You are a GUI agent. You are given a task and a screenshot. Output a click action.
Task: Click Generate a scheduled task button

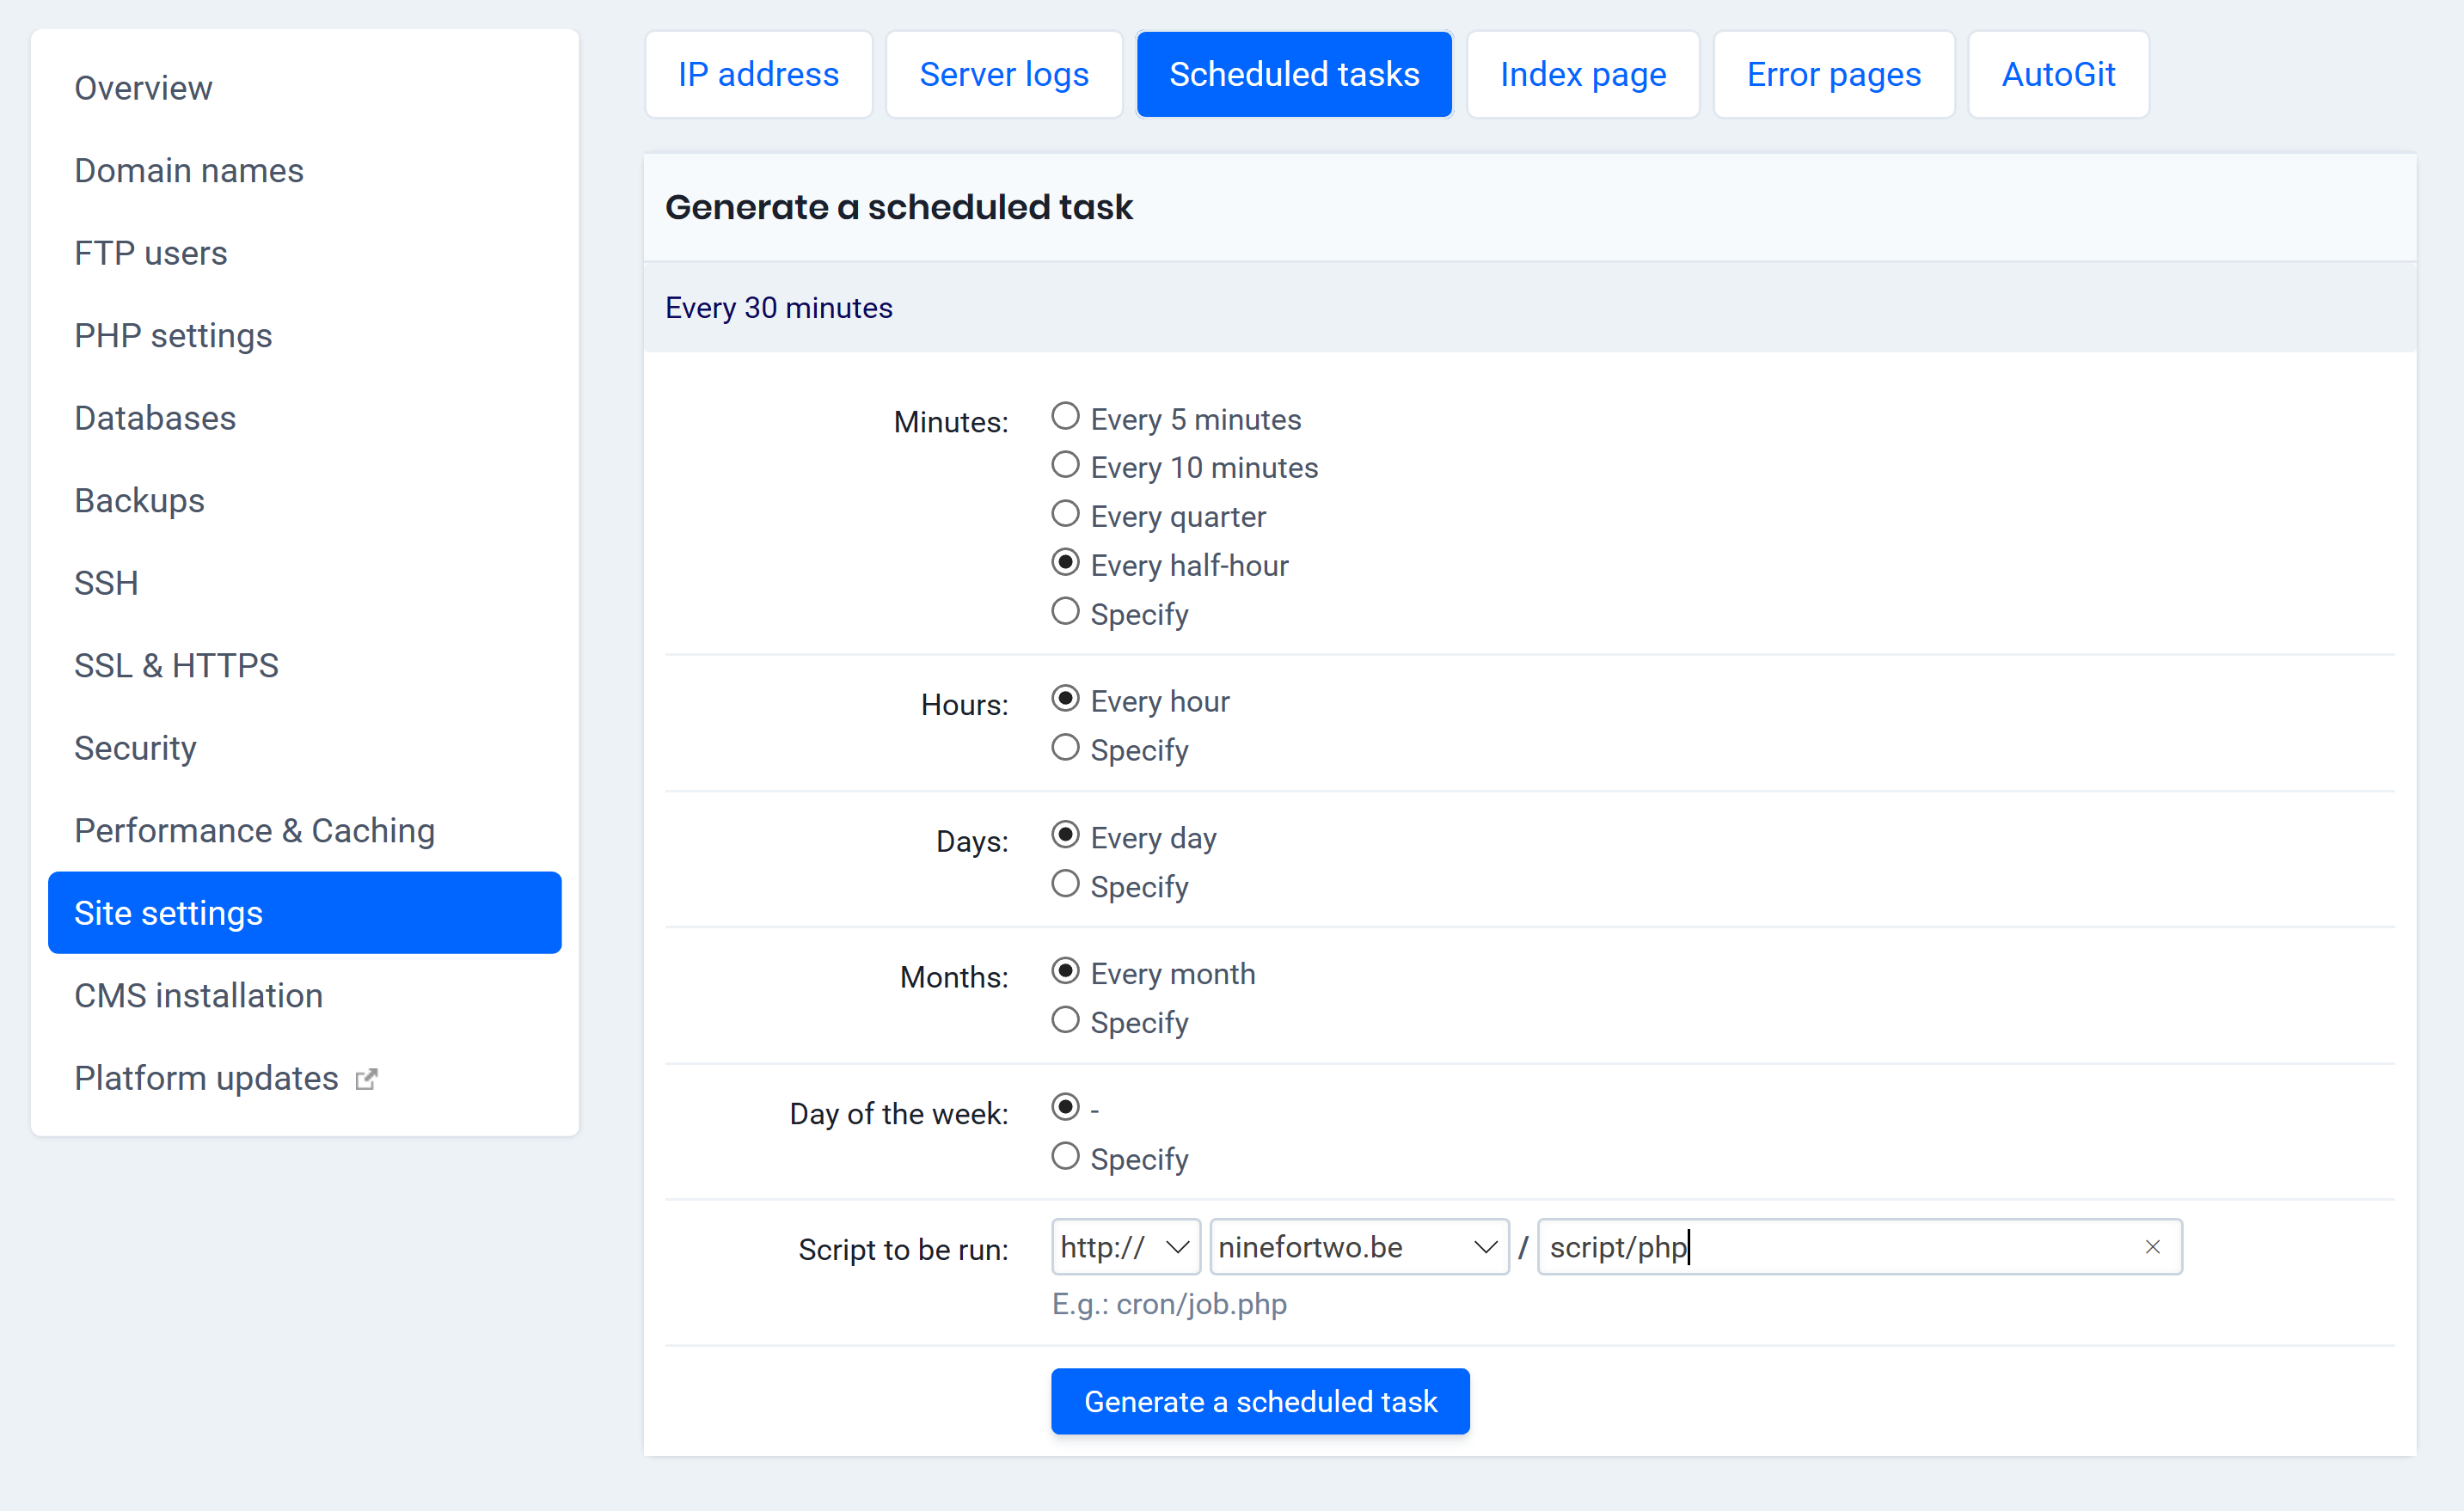[1260, 1401]
